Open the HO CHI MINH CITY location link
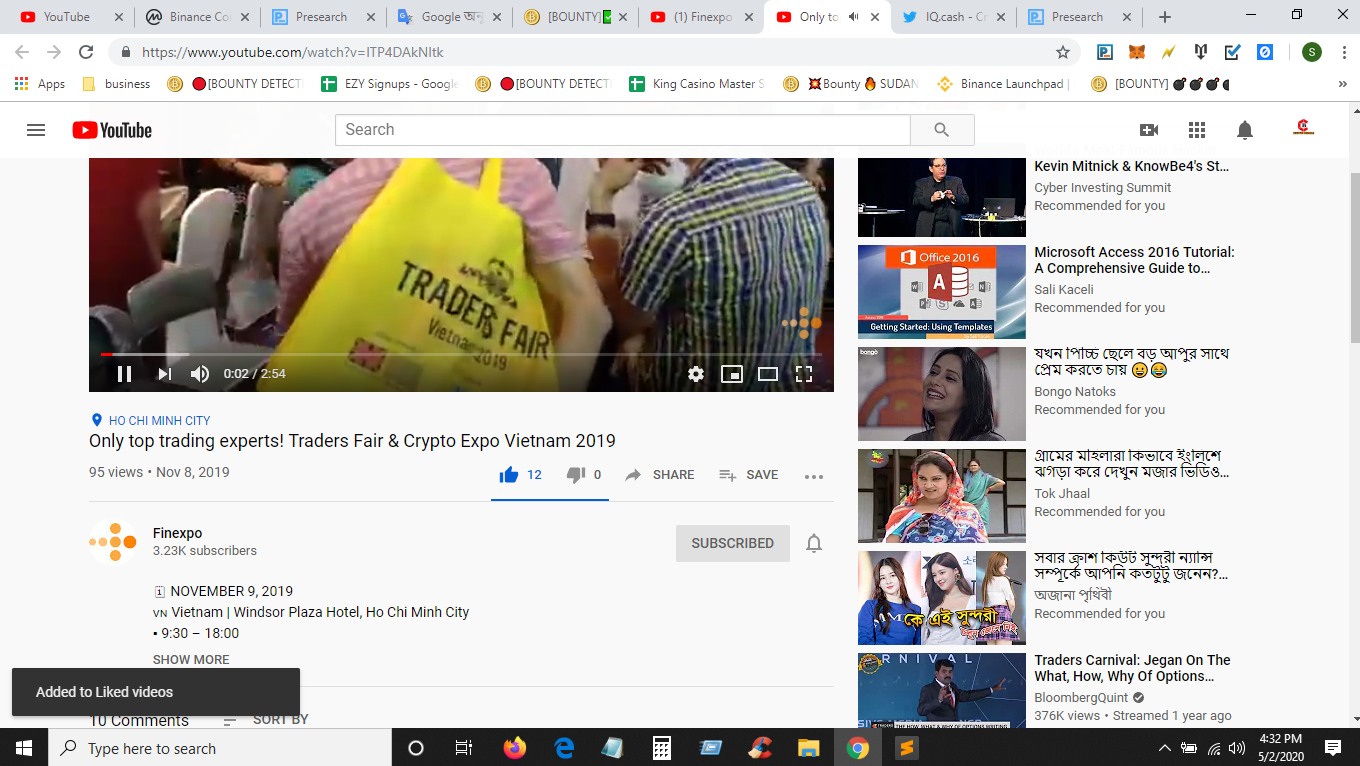This screenshot has height=766, width=1360. tap(159, 421)
